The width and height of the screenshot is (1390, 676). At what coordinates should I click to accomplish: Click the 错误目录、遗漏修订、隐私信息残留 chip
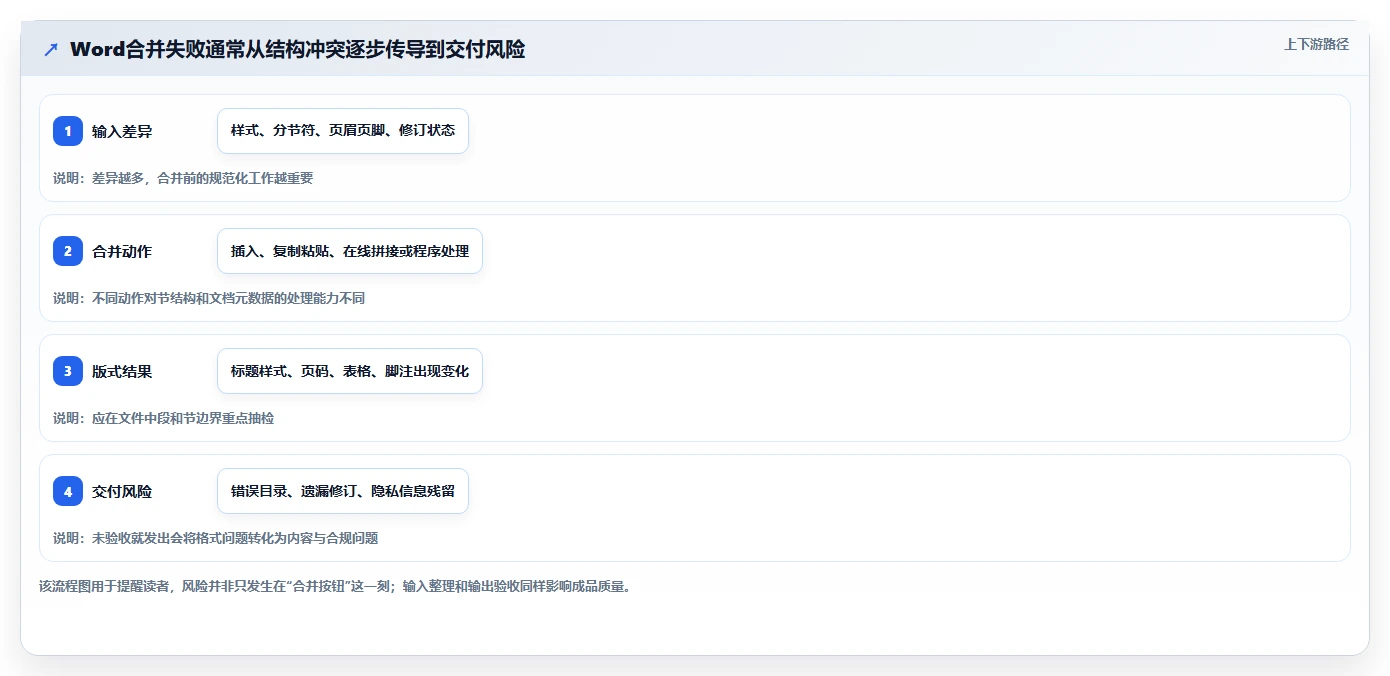343,491
